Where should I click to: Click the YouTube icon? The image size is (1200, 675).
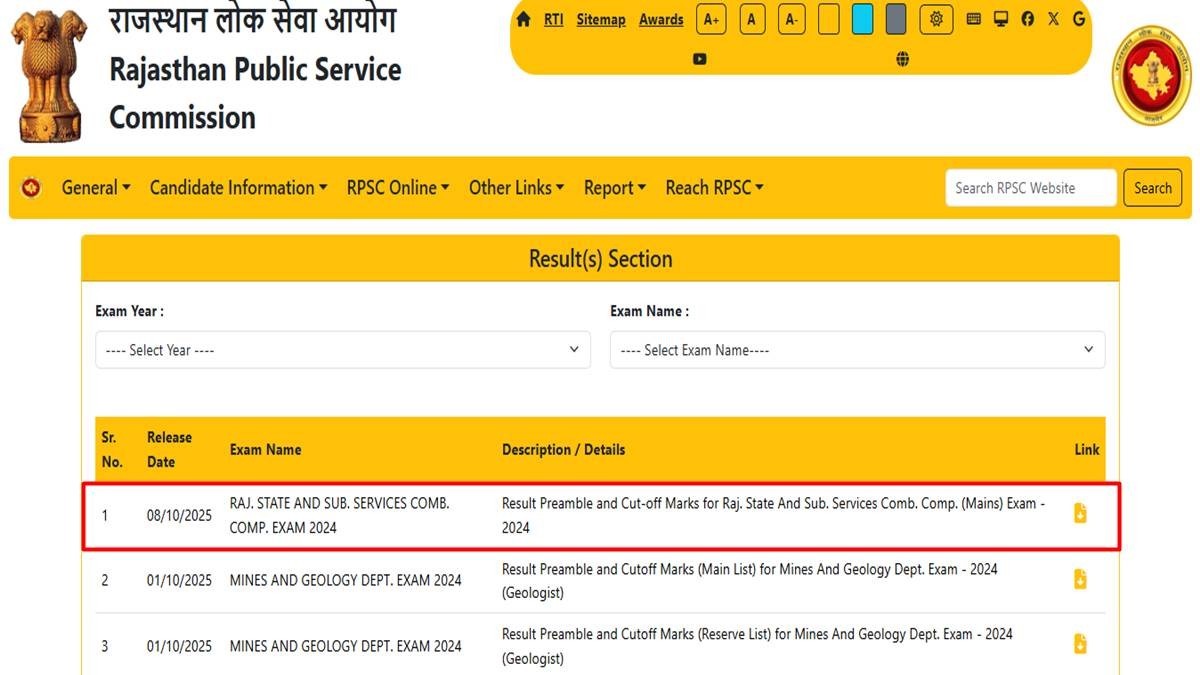(699, 59)
